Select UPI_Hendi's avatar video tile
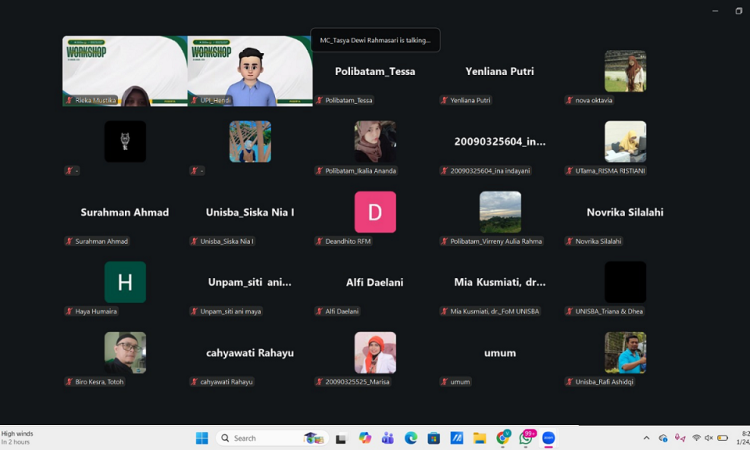The height and width of the screenshot is (450, 750). (250, 71)
